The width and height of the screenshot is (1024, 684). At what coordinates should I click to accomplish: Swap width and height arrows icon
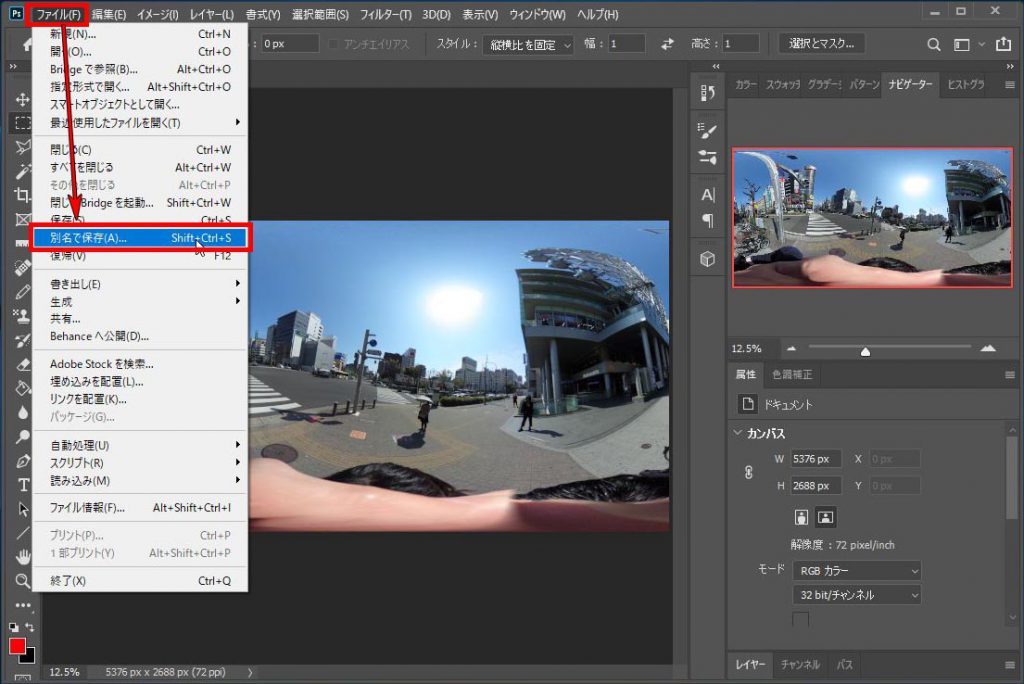[667, 44]
